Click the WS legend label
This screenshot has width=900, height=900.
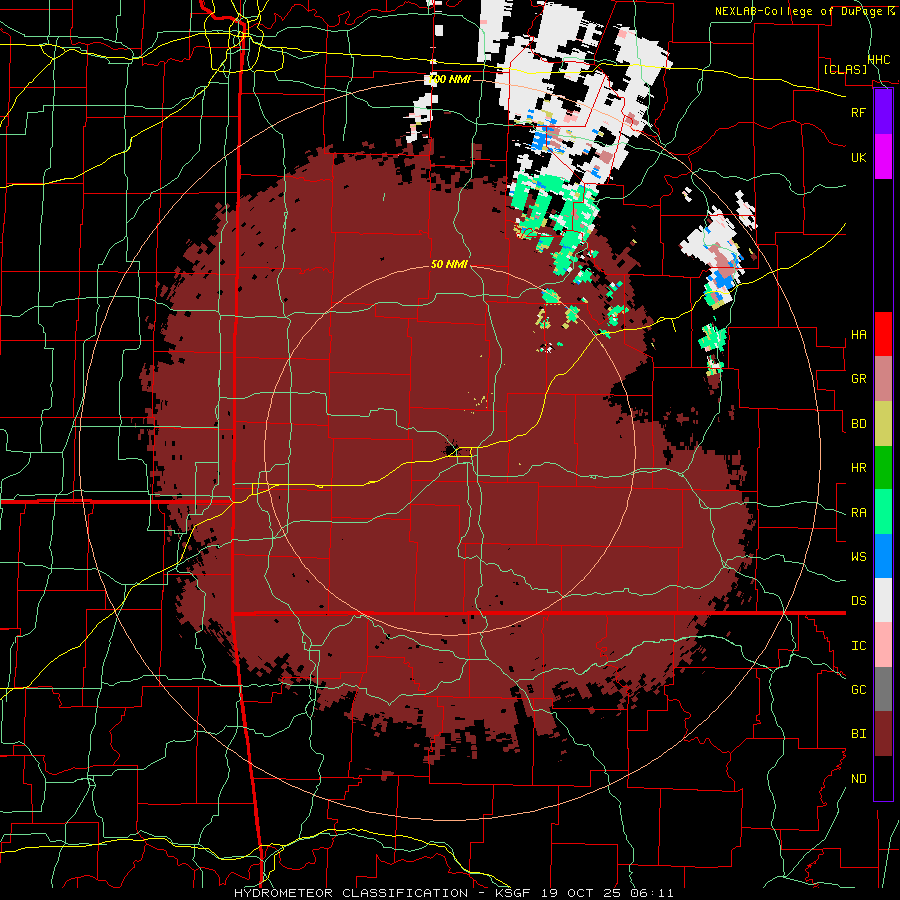coord(858,557)
